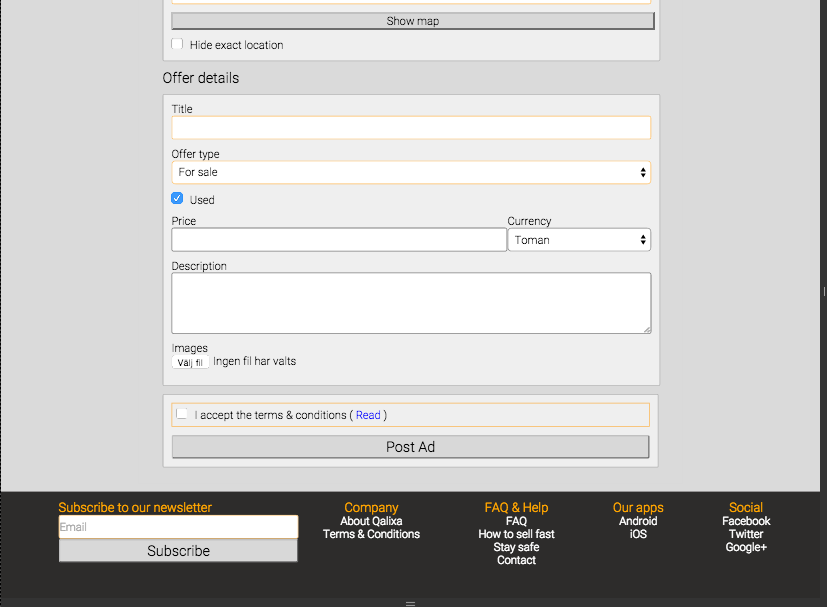This screenshot has width=827, height=607.
Task: Click the newsletter Email field
Action: [178, 527]
